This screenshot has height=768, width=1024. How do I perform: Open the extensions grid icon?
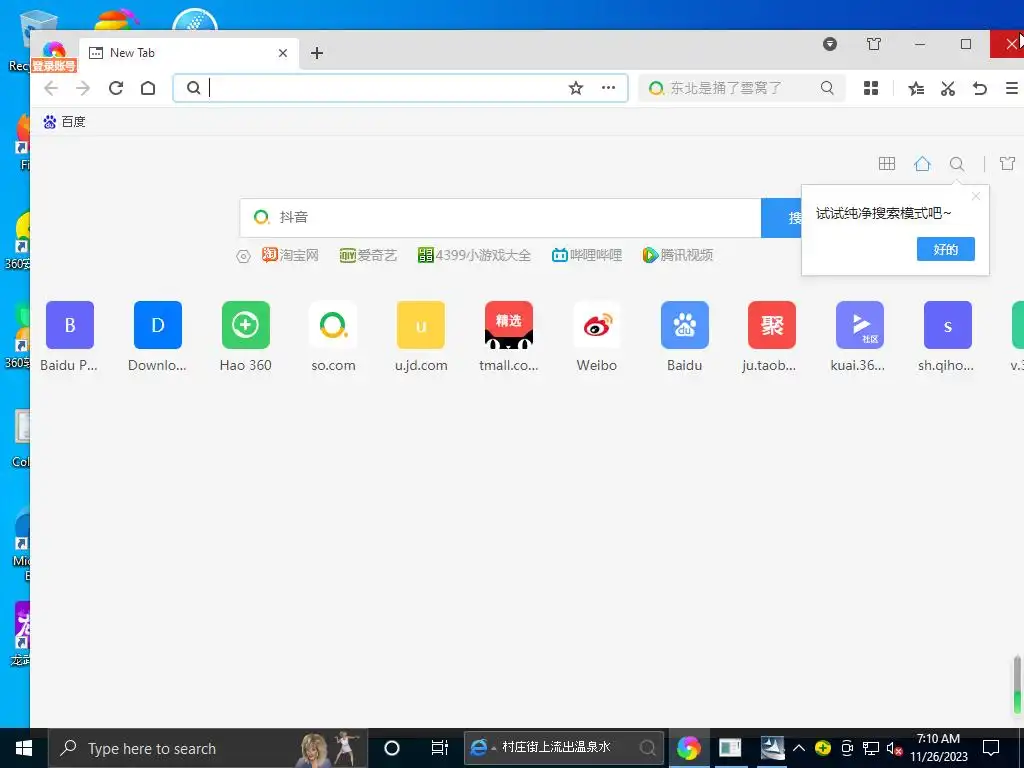tap(871, 88)
